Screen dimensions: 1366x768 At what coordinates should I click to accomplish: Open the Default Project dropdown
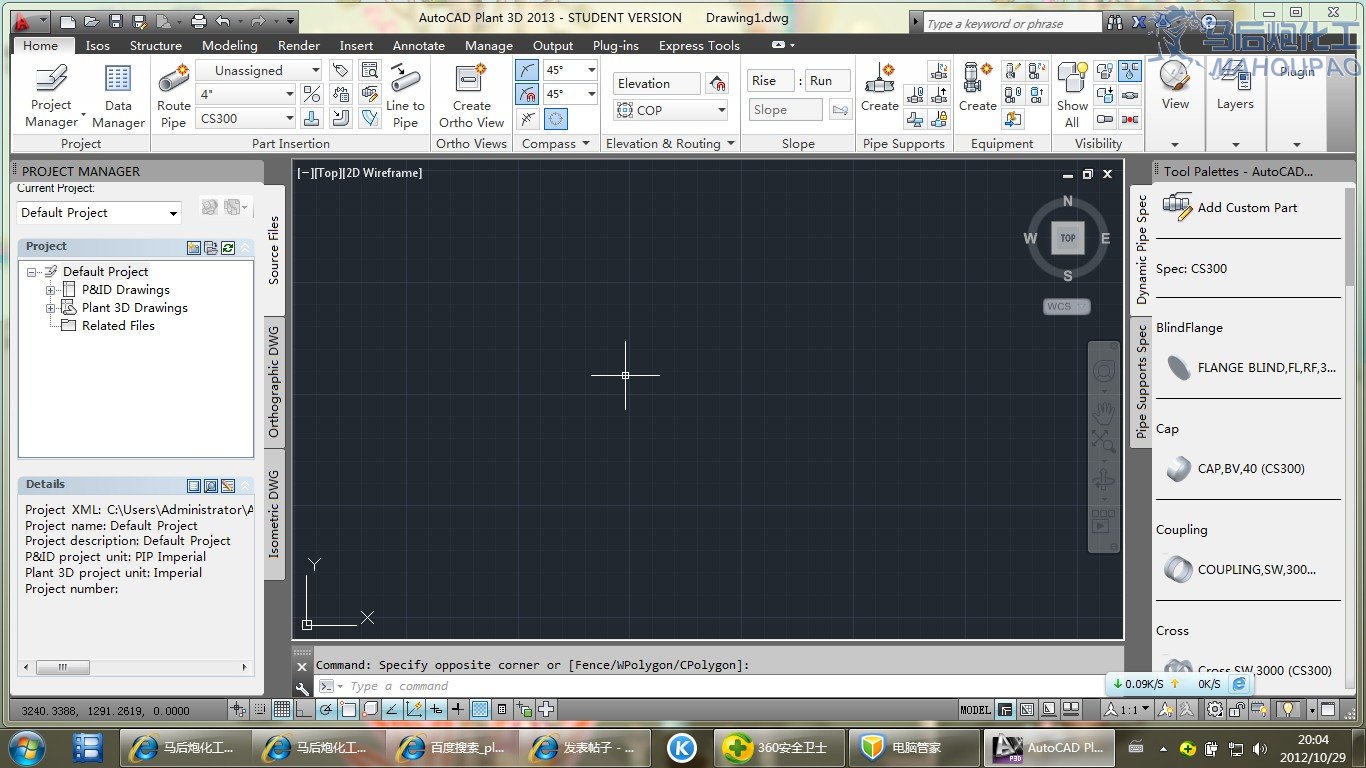pyautogui.click(x=100, y=212)
